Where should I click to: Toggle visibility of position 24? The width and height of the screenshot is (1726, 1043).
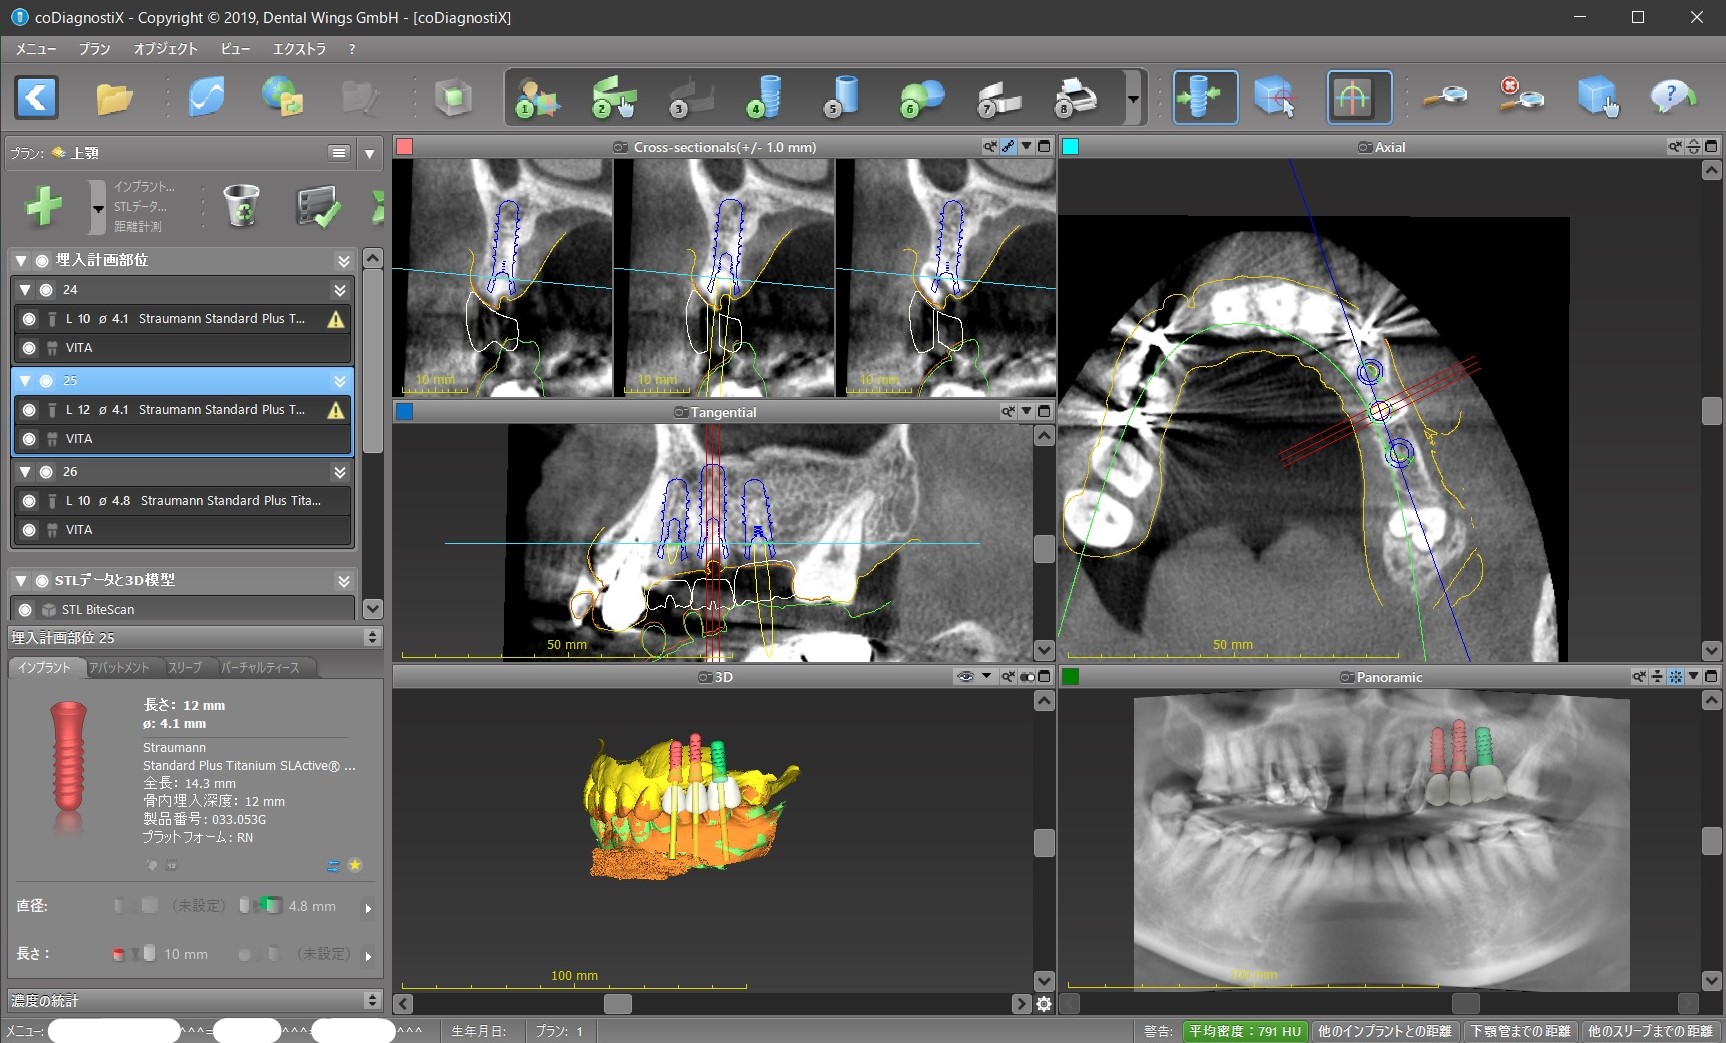pyautogui.click(x=46, y=290)
